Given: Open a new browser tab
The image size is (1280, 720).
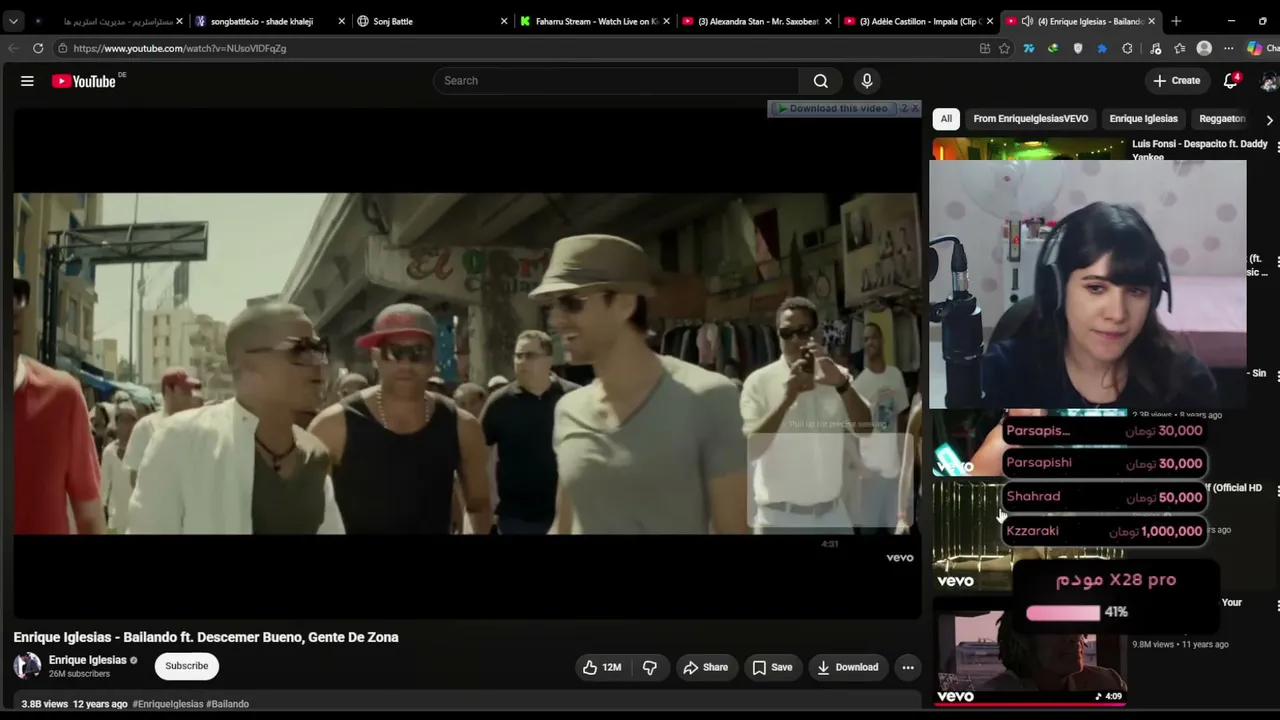Looking at the screenshot, I should tap(1176, 21).
